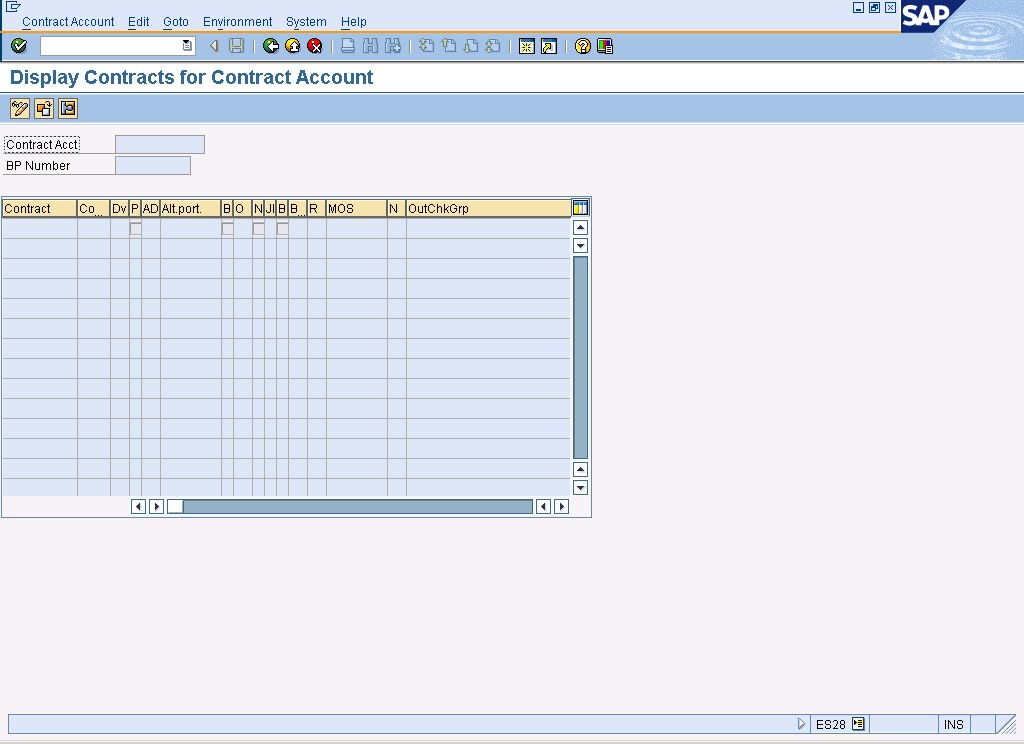1024x744 pixels.
Task: Click the Print icon
Action: (346, 45)
